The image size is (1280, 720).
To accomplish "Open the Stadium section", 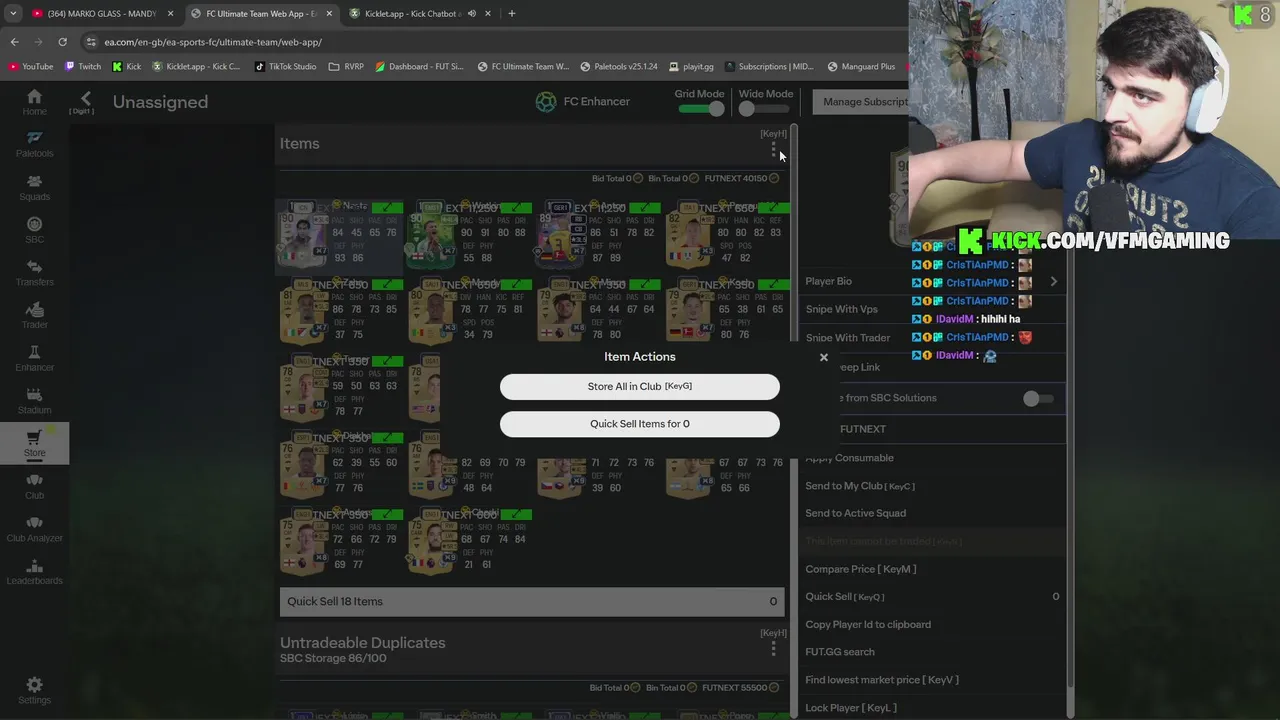I will coord(34,400).
